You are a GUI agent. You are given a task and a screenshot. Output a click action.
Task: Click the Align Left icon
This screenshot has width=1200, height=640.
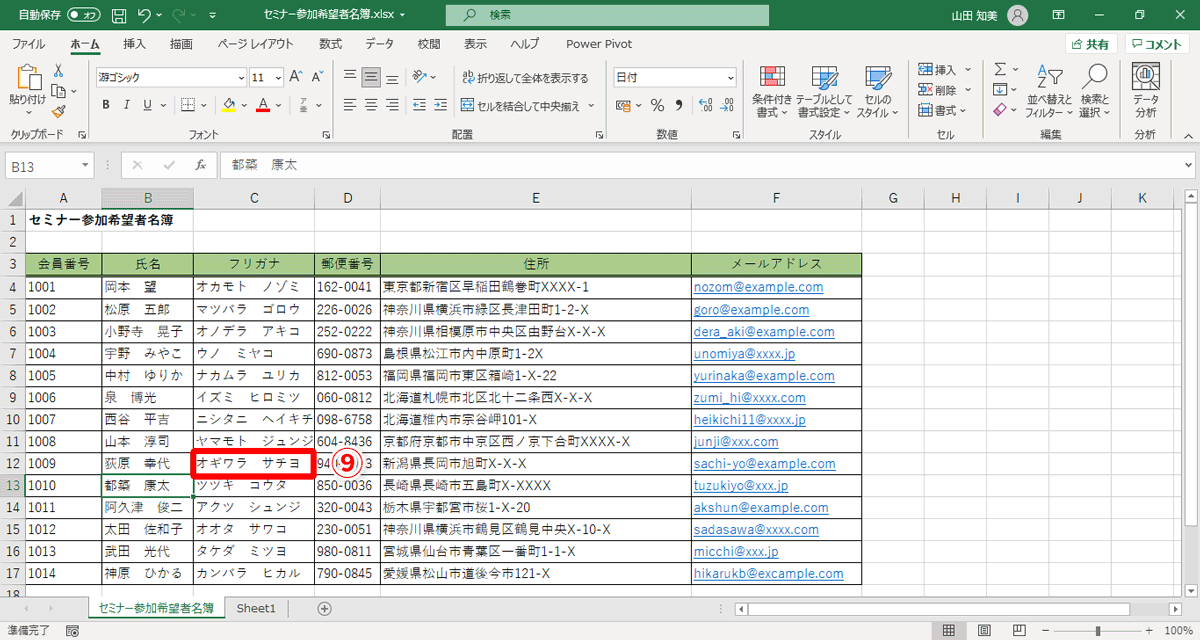pos(350,105)
